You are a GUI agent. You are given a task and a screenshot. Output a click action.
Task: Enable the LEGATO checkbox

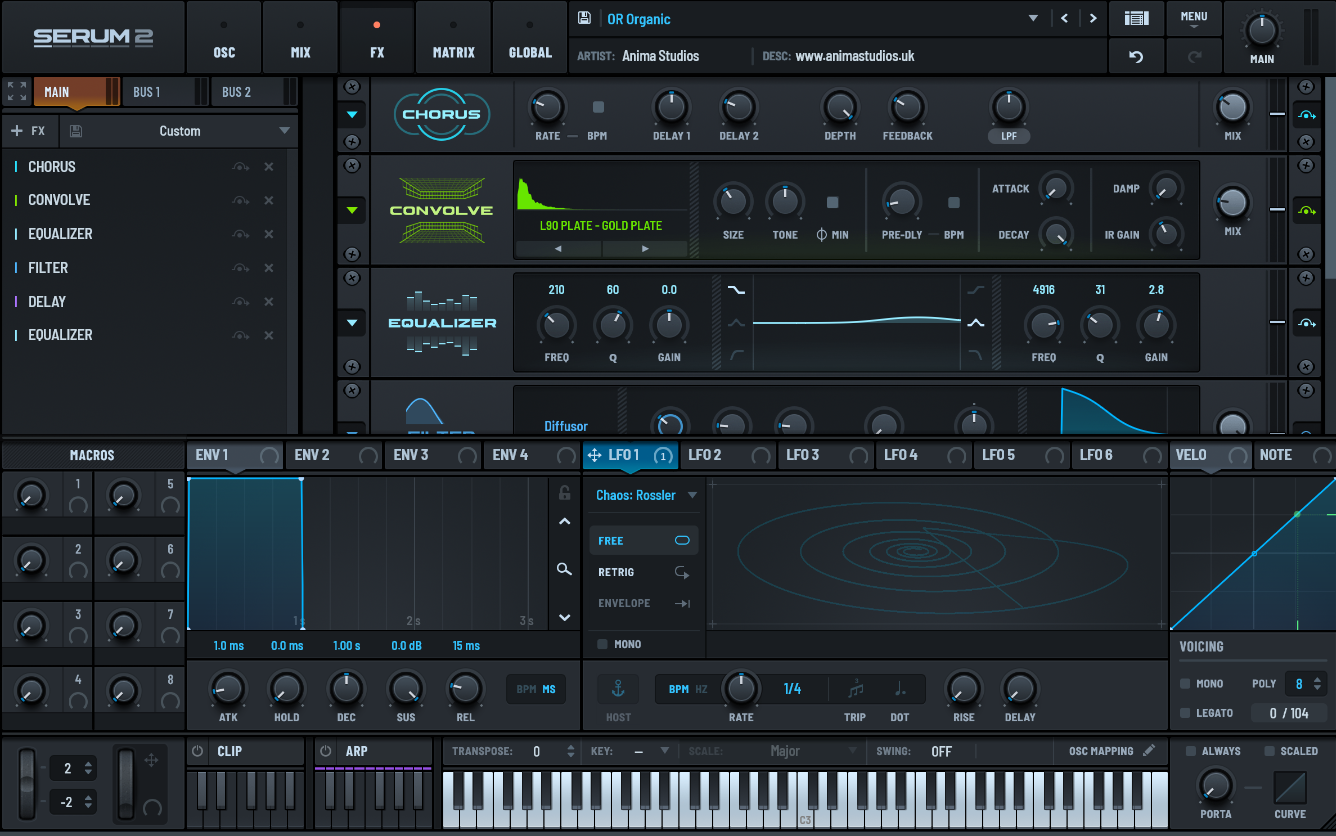tap(1185, 713)
